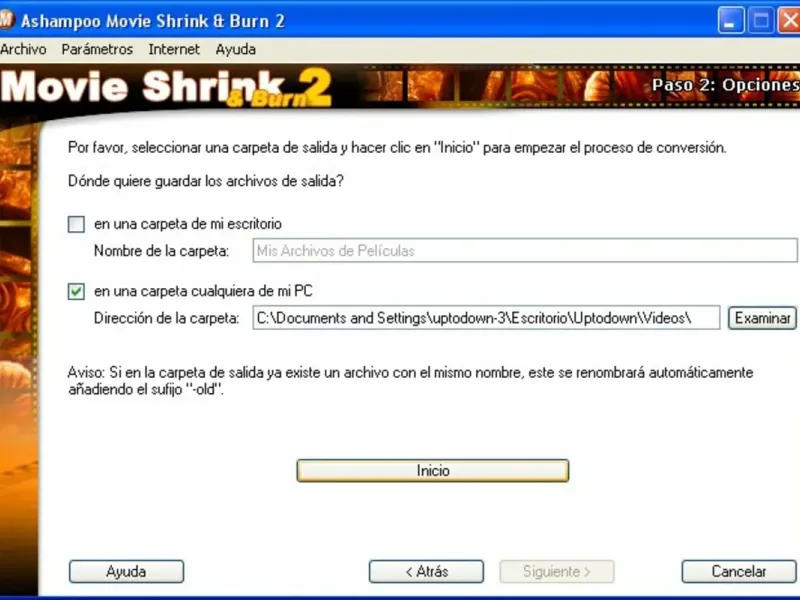800x600 pixels.
Task: Click the 'Dirección de la carpeta' path field
Action: pyautogui.click(x=486, y=318)
